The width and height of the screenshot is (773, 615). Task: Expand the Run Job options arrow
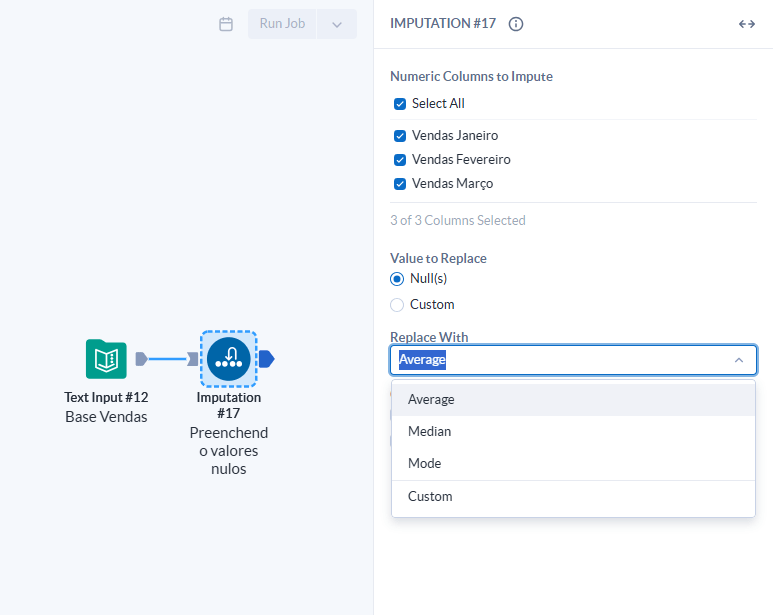337,24
